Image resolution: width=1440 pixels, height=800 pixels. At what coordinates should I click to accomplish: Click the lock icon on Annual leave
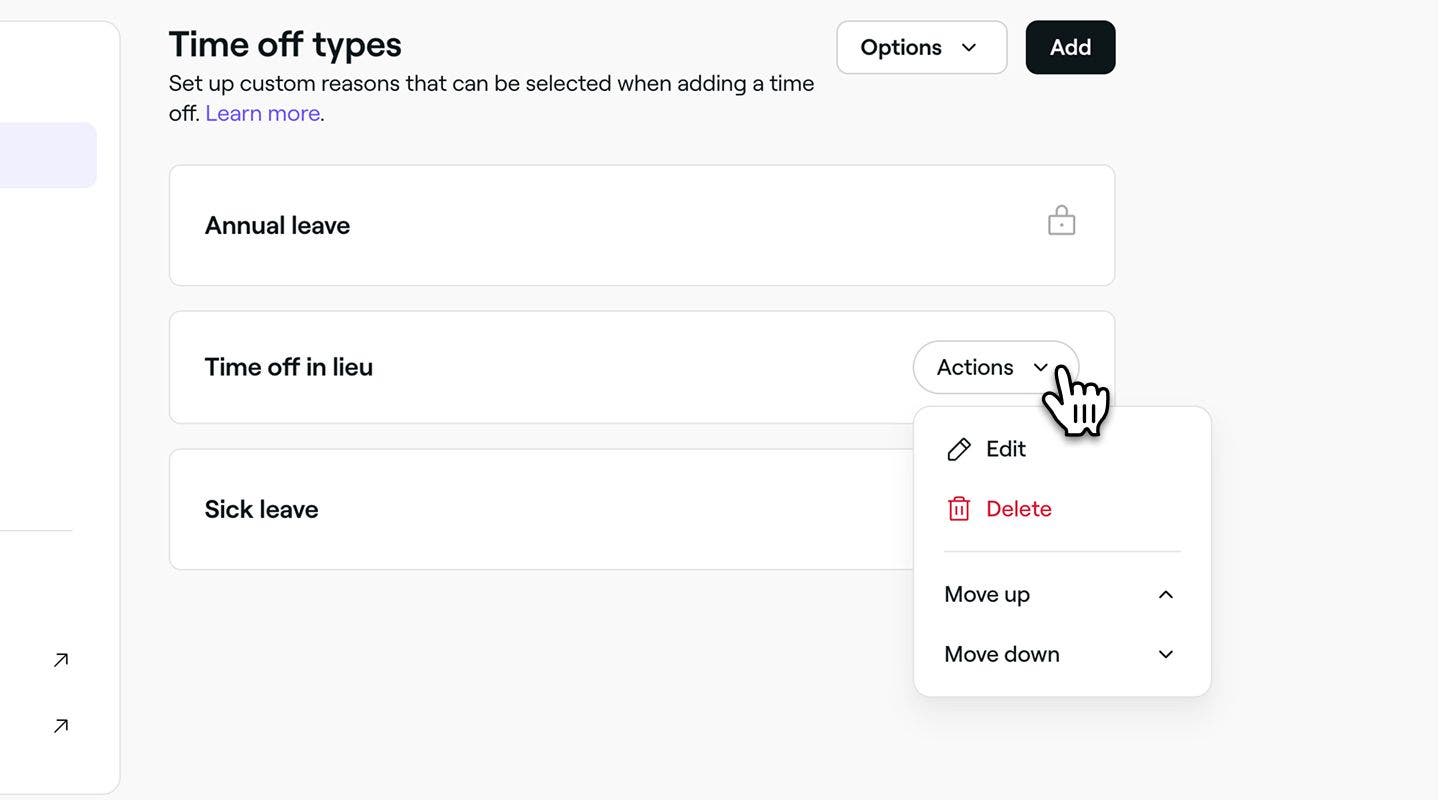click(x=1061, y=221)
